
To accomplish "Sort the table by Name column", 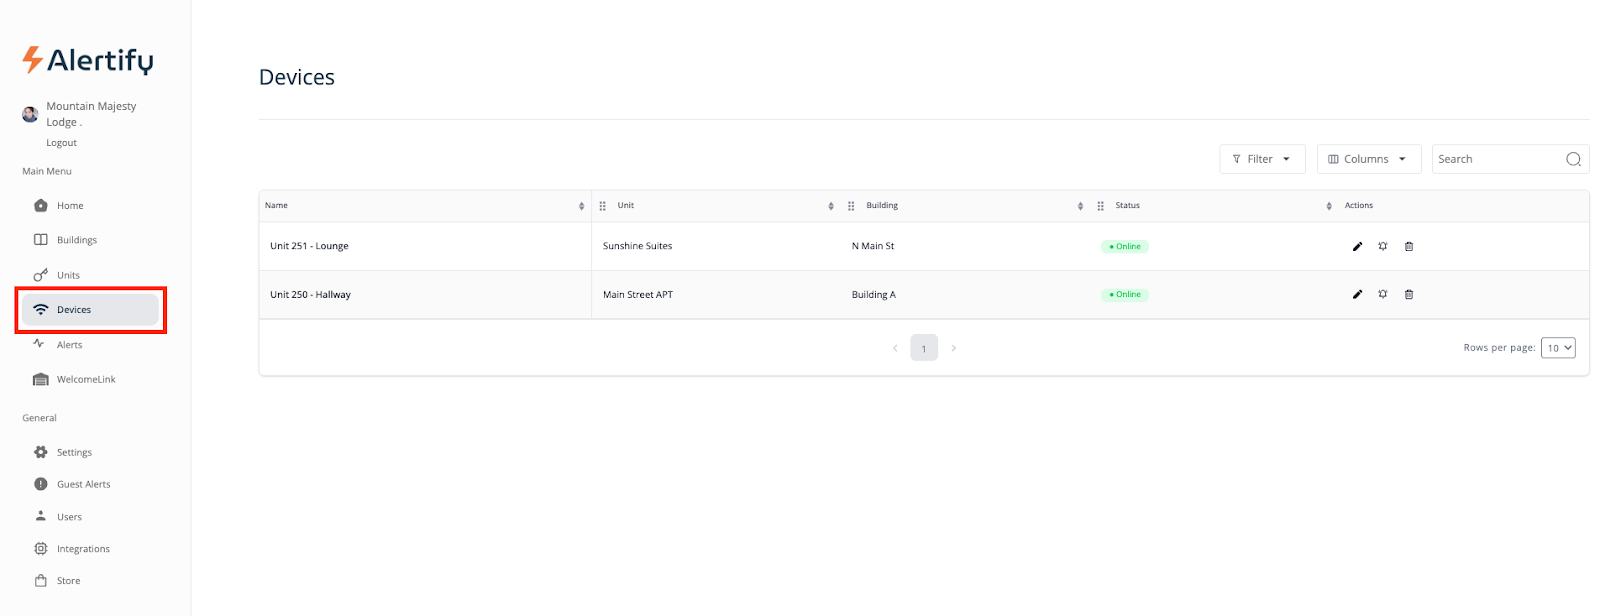I will (x=581, y=206).
